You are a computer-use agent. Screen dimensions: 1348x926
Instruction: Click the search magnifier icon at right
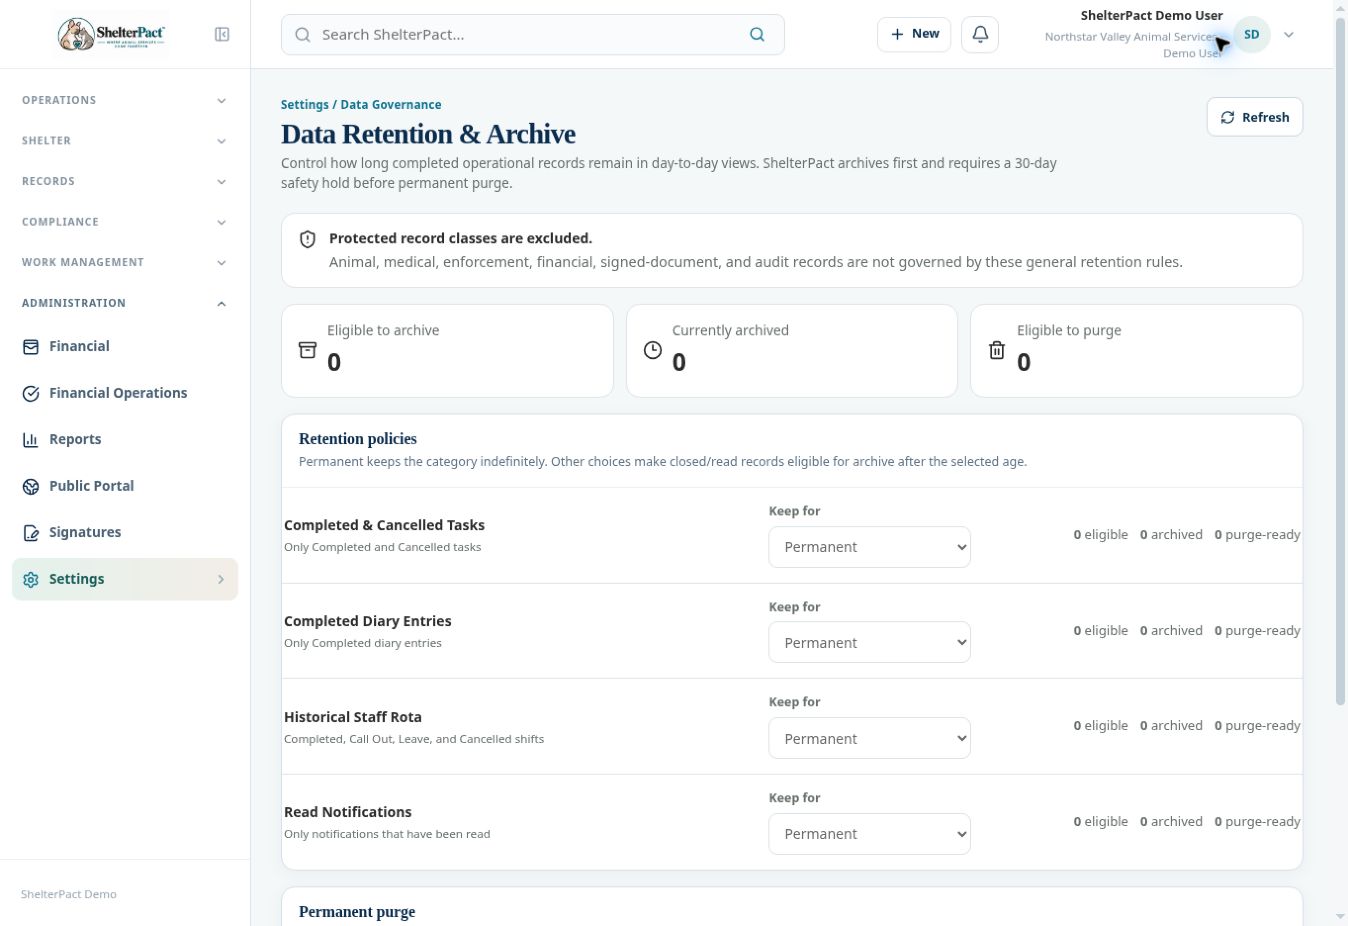[757, 35]
